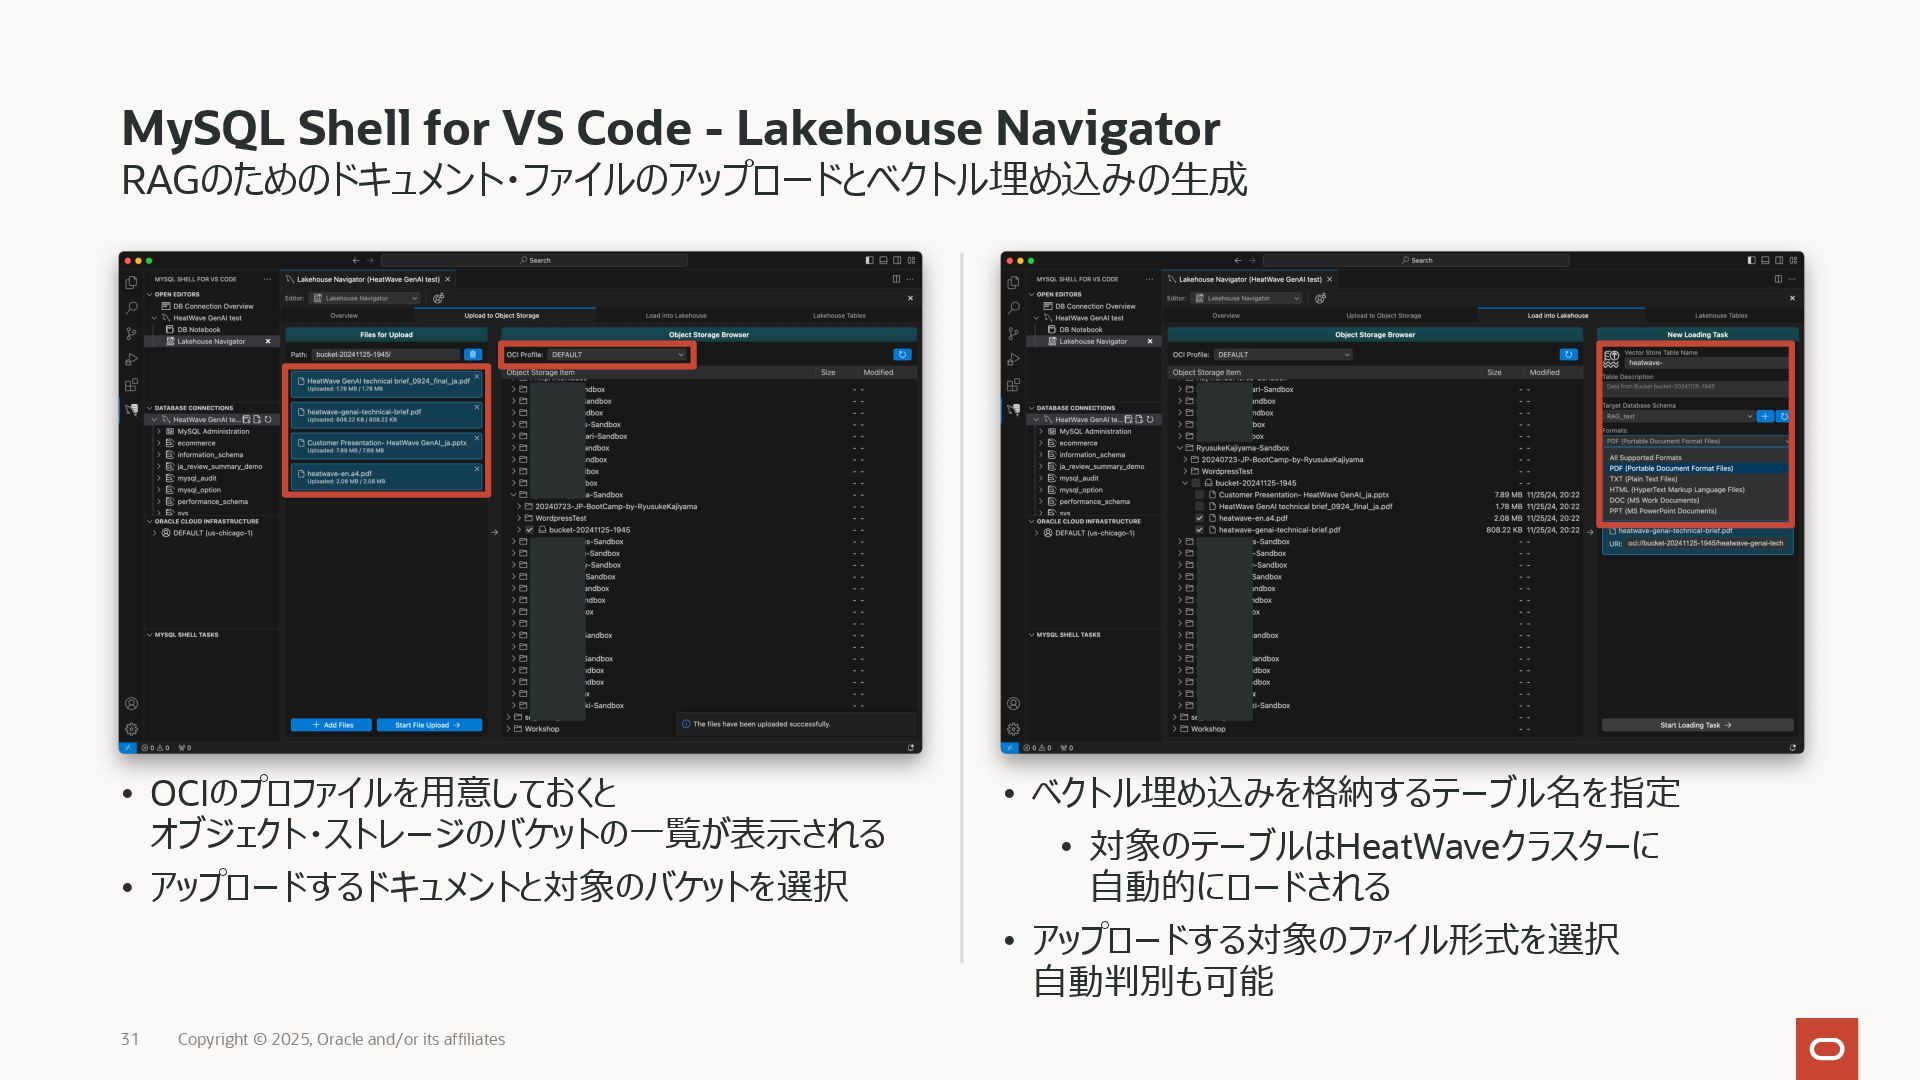The width and height of the screenshot is (1920, 1080).
Task: Open Run and Debug icon in left window
Action: 131,359
